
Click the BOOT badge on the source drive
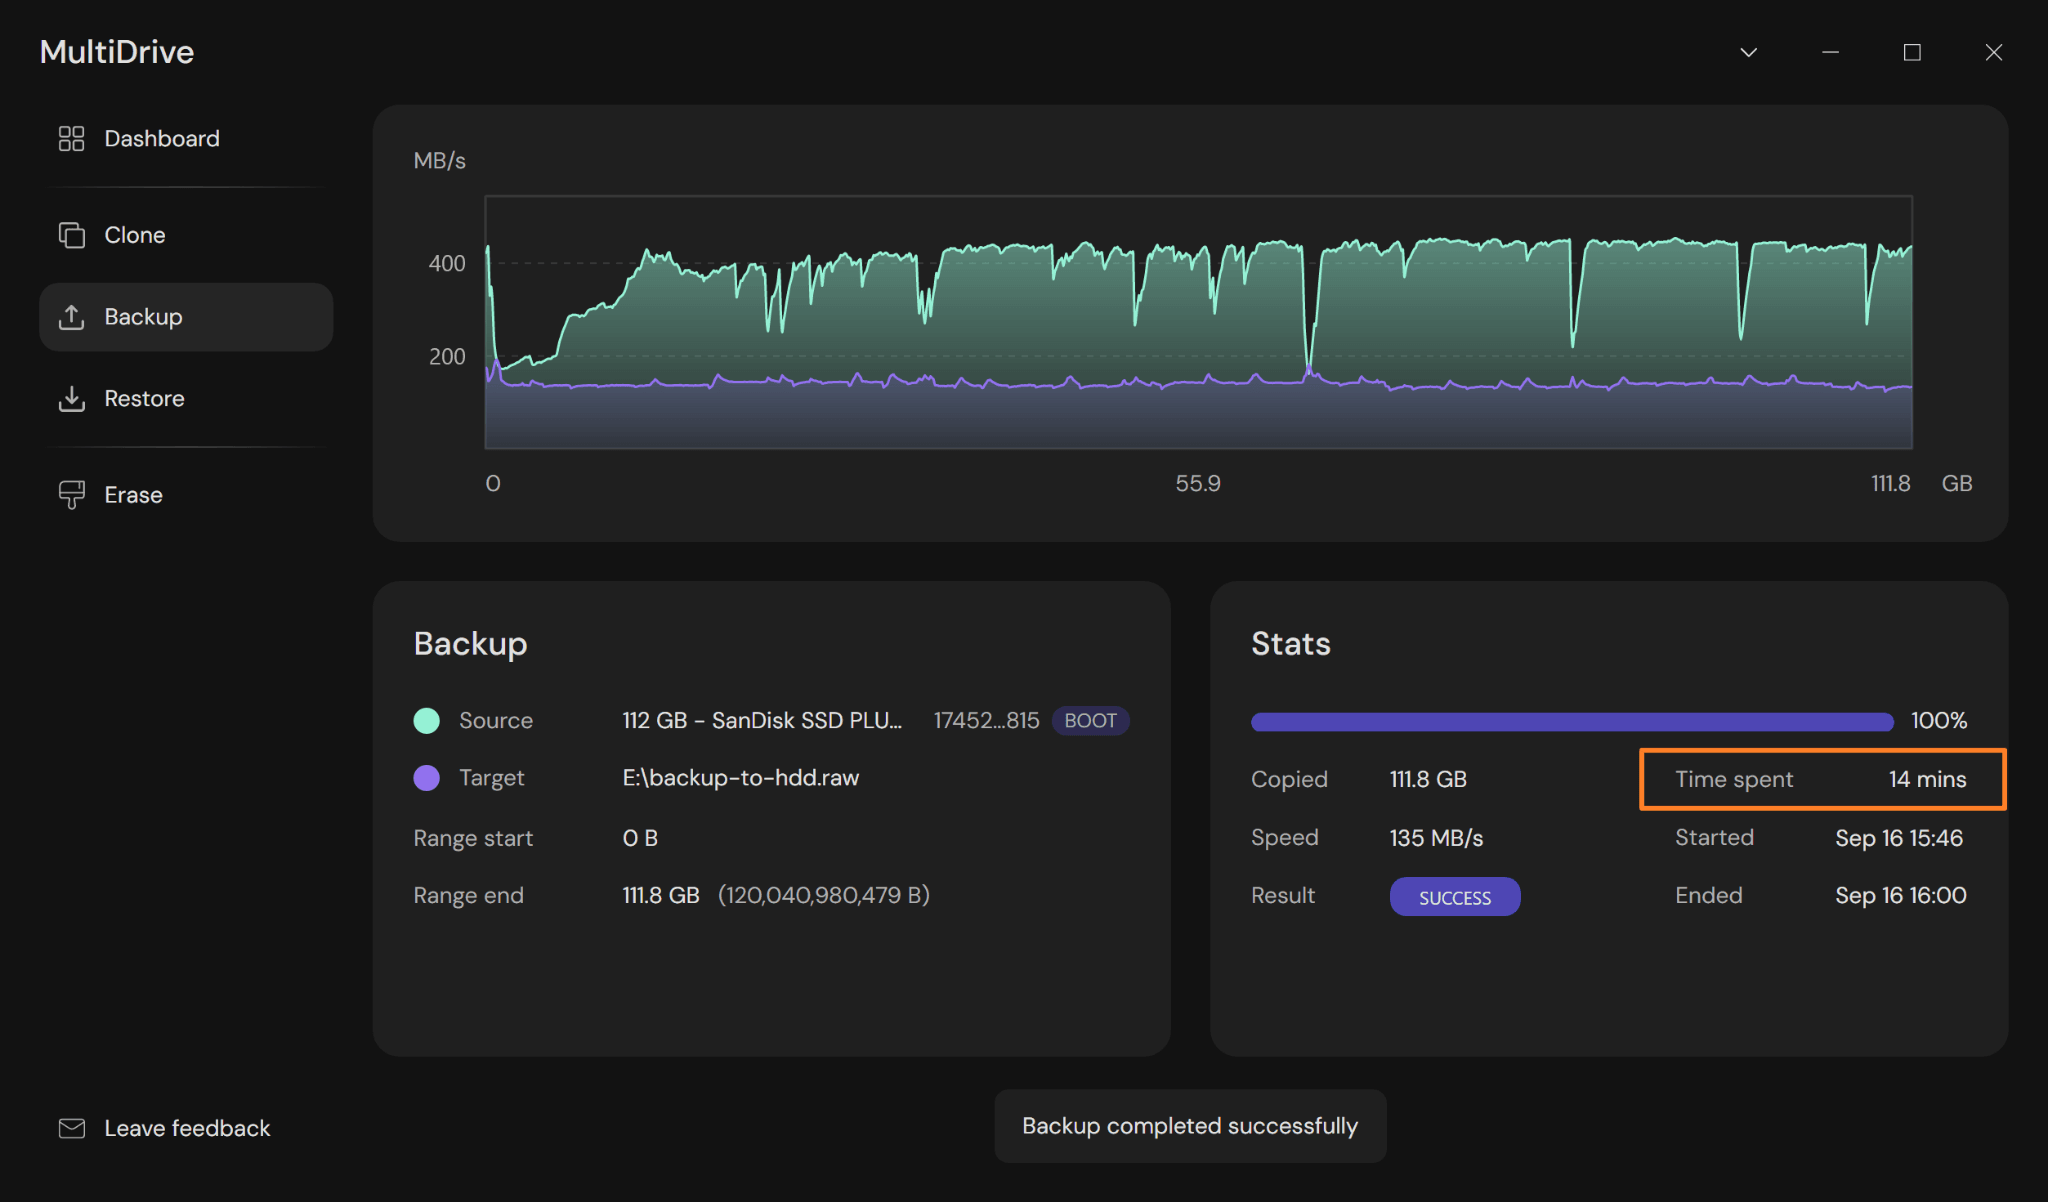pyautogui.click(x=1090, y=721)
